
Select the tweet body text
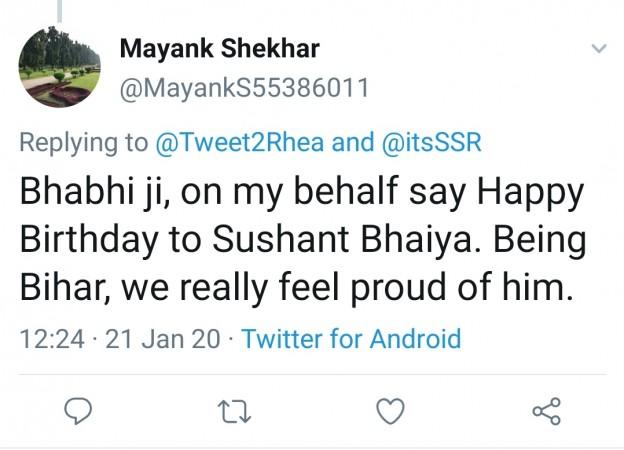[x=302, y=239]
